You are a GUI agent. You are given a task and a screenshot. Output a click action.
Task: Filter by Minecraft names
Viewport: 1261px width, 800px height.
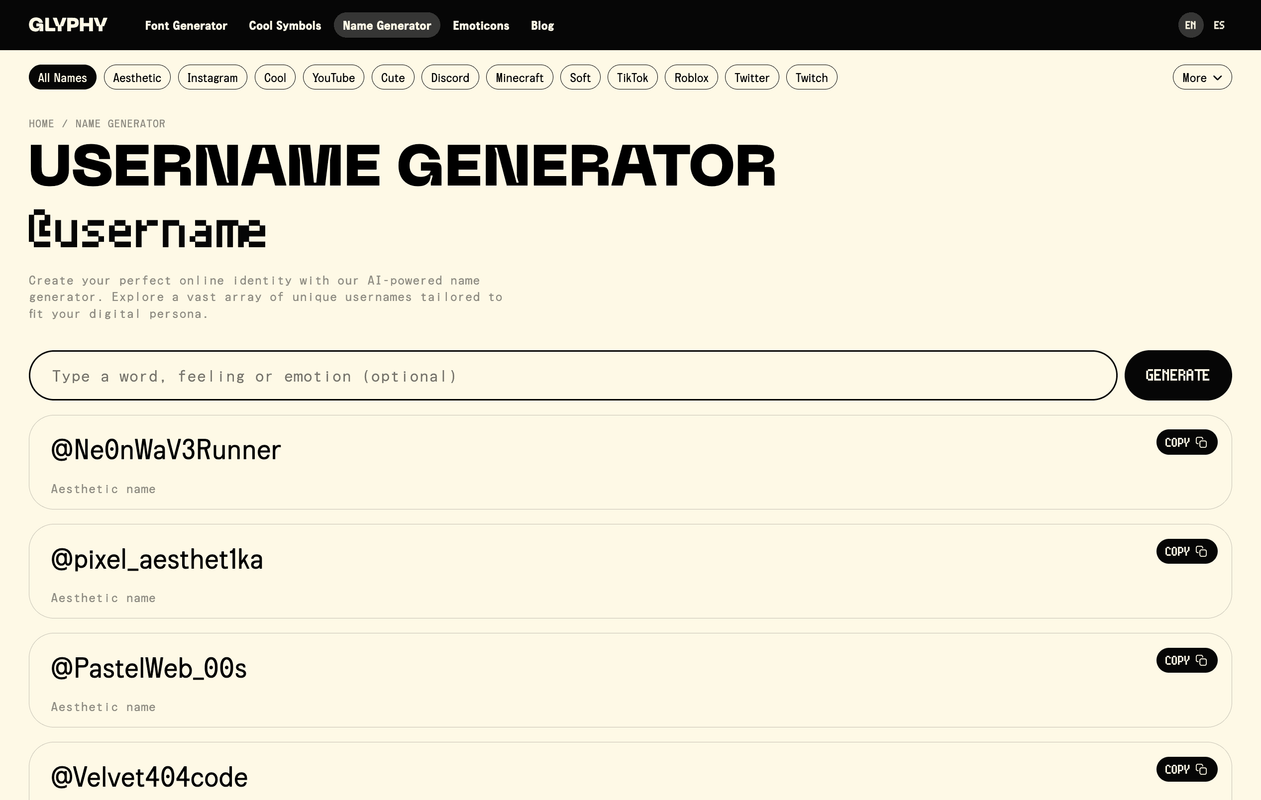click(x=520, y=77)
